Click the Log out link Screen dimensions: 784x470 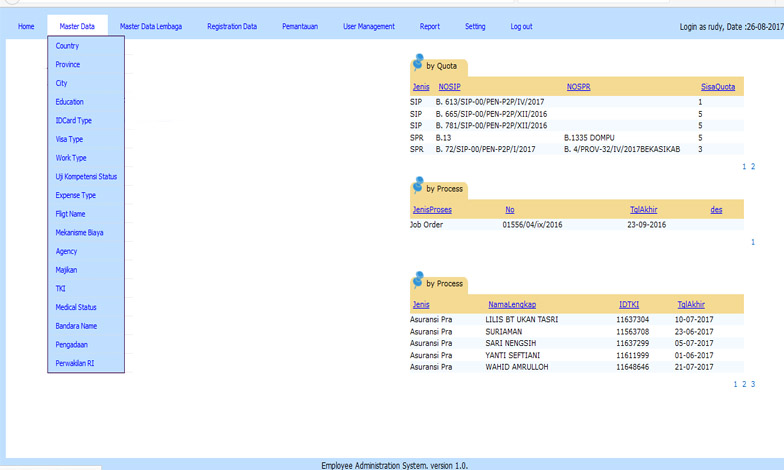(x=521, y=26)
